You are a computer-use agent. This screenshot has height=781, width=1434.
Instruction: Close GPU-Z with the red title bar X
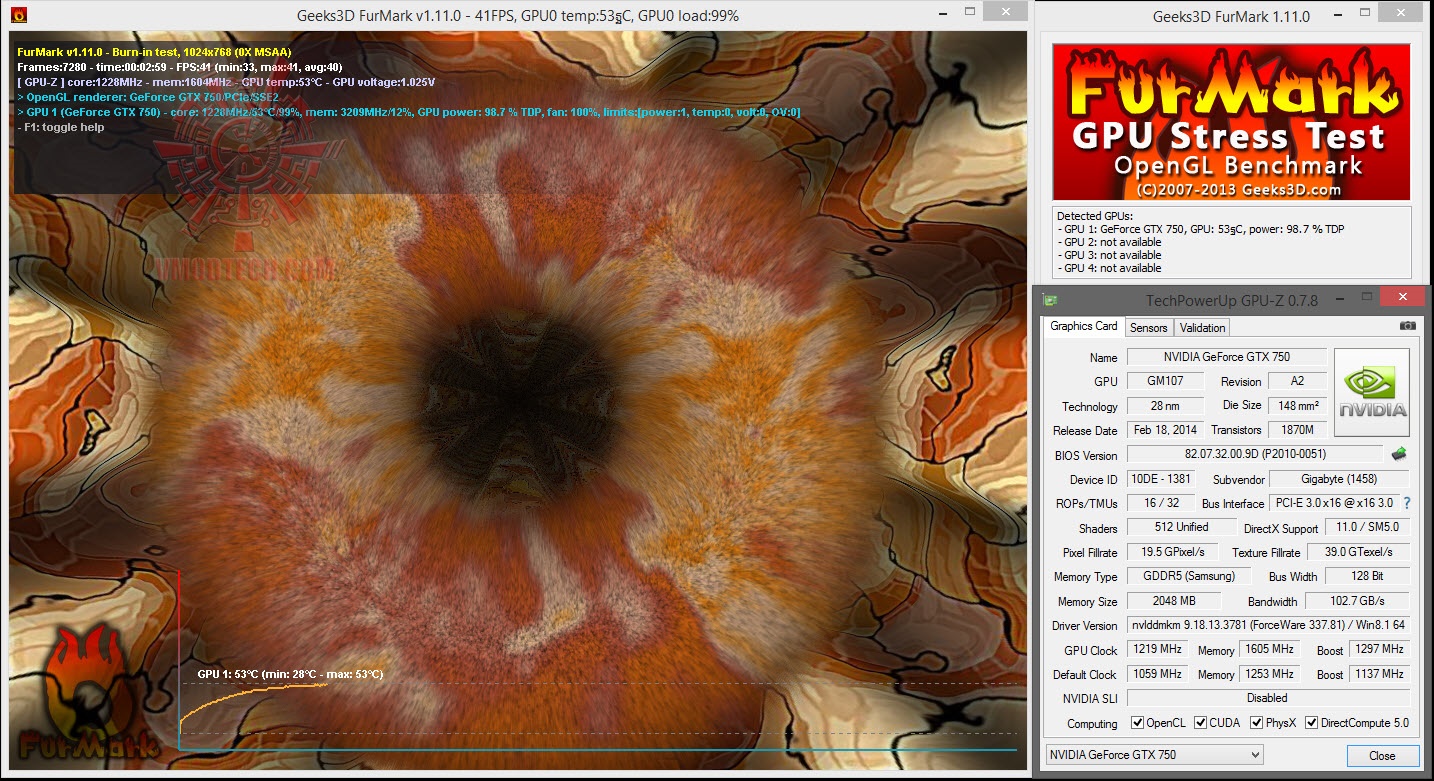pyautogui.click(x=1402, y=297)
